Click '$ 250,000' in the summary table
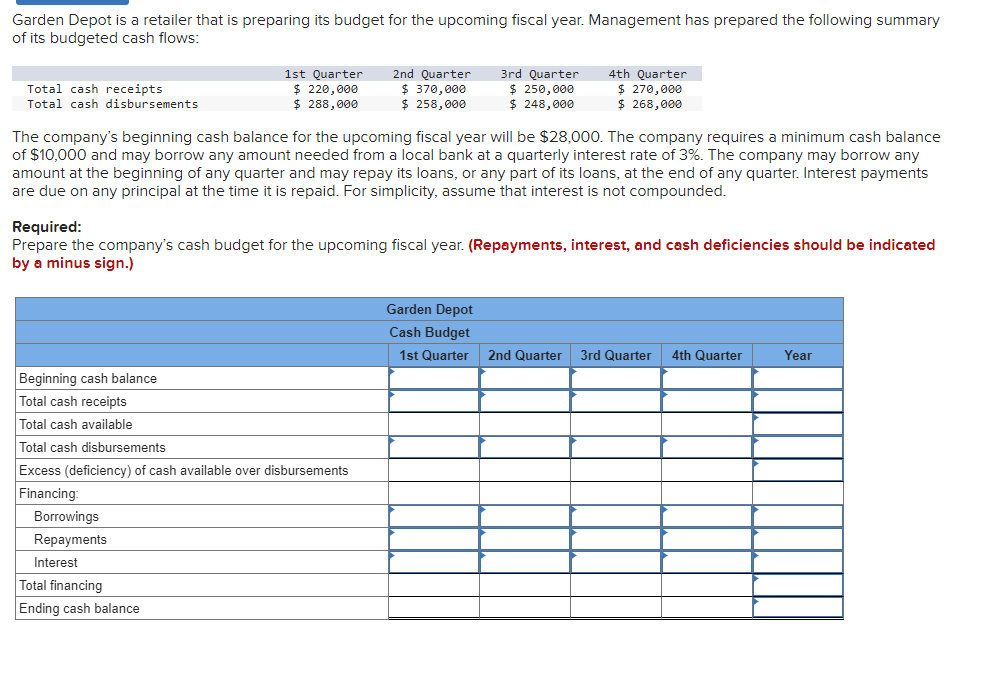Viewport: 991px width, 684px height. [542, 89]
